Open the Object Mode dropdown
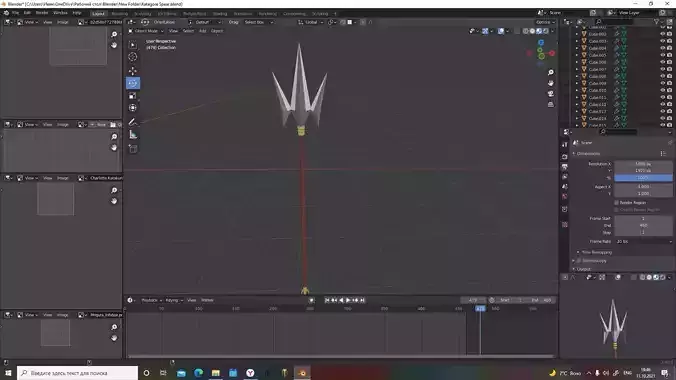Image resolution: width=676 pixels, height=380 pixels. tap(146, 31)
